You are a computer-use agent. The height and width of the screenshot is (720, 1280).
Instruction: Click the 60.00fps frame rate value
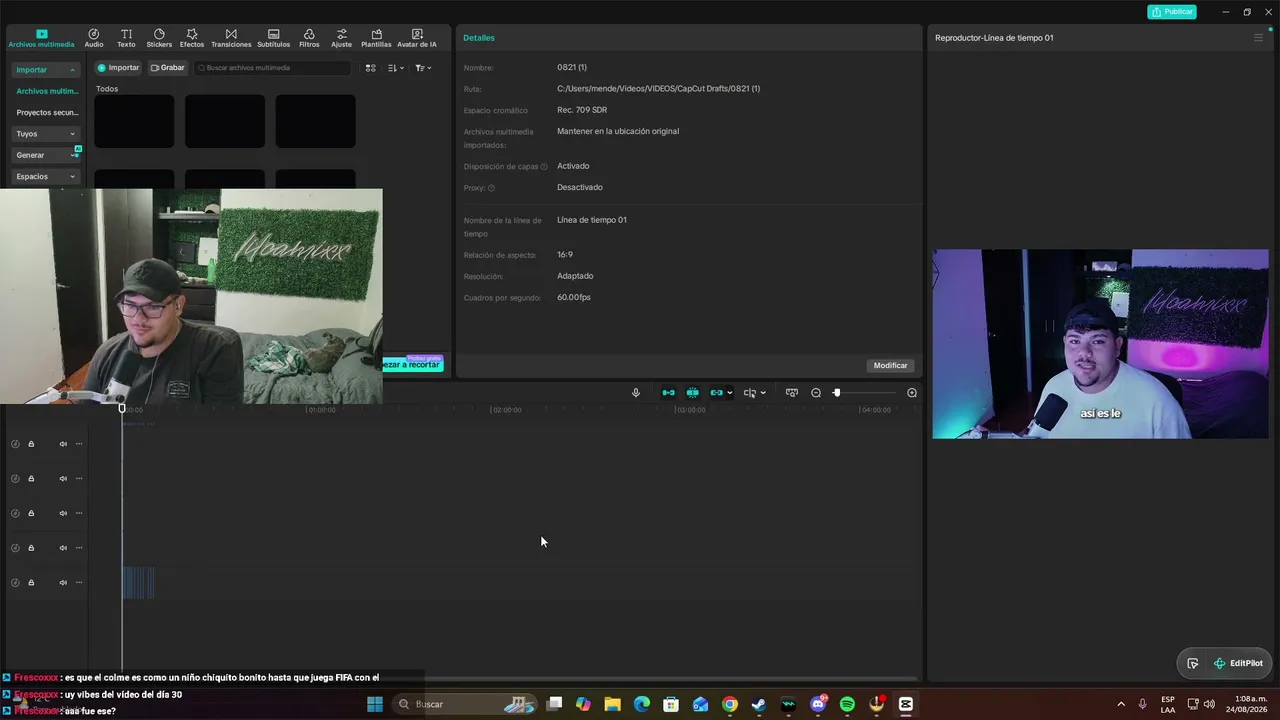[574, 298]
